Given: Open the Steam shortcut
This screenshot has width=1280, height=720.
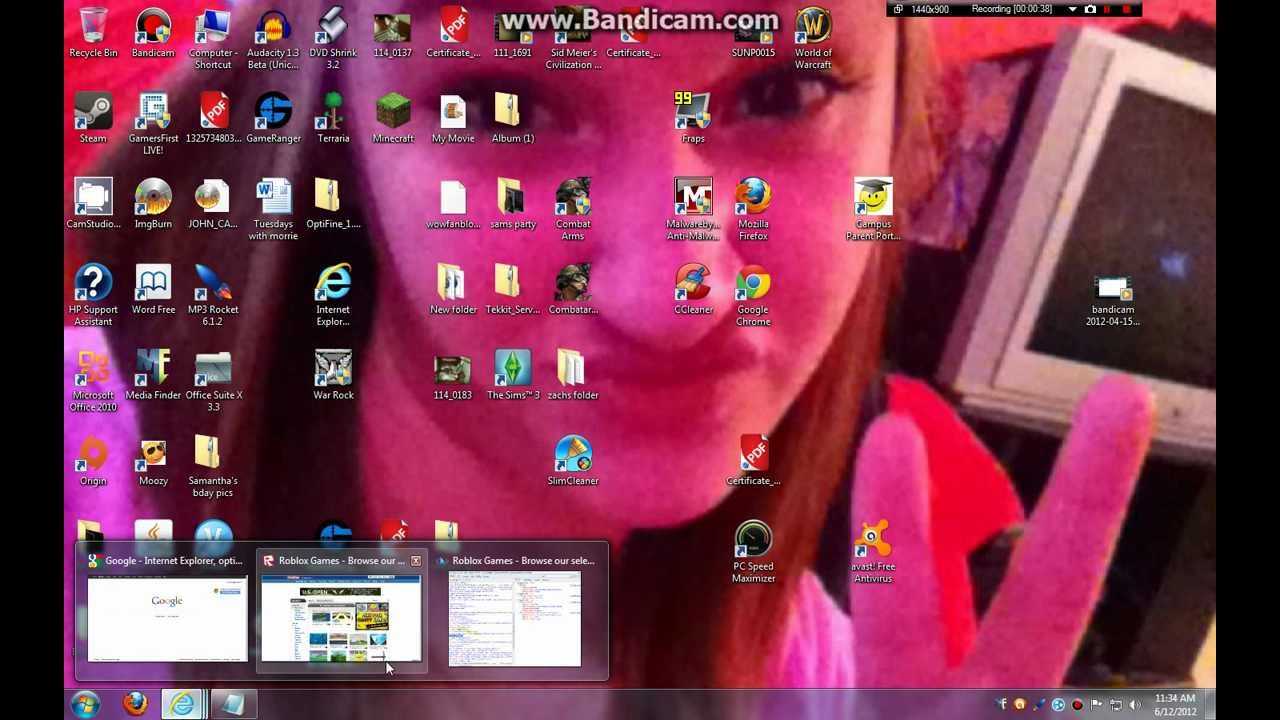Looking at the screenshot, I should (x=93, y=118).
